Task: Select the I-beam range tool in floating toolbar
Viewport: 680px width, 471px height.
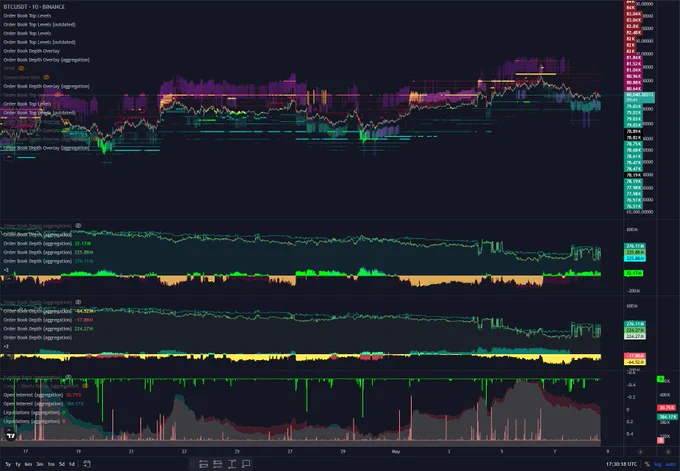Action: click(x=232, y=464)
